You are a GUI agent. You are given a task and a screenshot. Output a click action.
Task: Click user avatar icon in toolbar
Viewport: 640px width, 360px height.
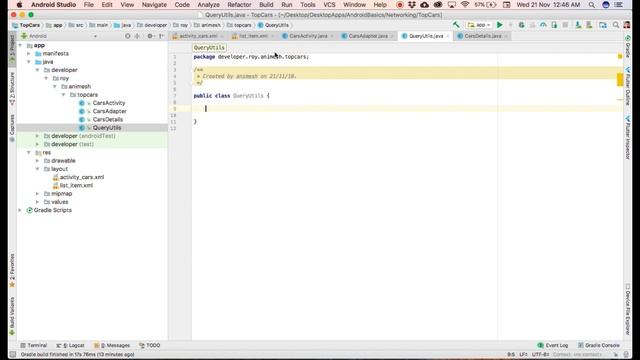tap(627, 25)
